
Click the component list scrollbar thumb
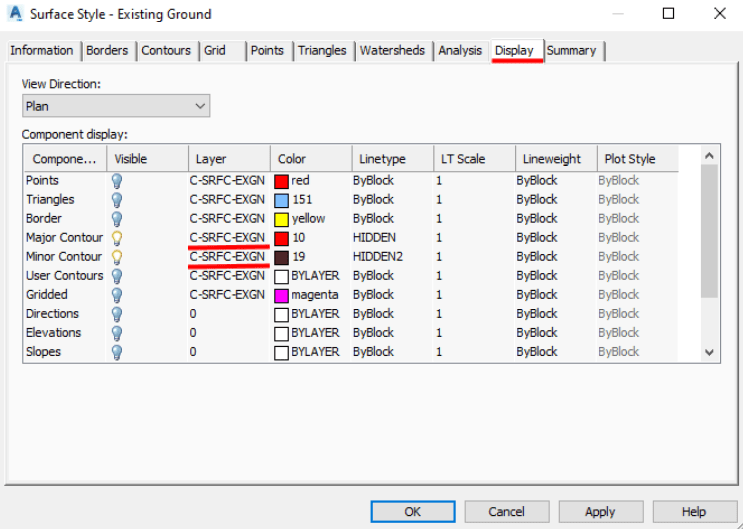[709, 231]
